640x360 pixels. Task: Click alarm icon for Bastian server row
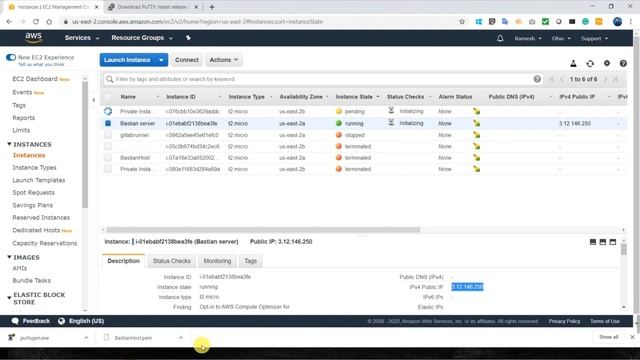(476, 123)
